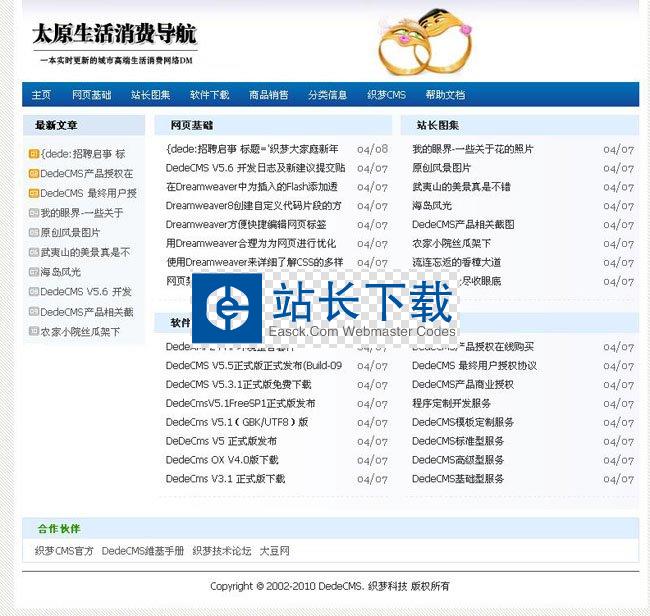Click the icon next to '原创风景图片' in sidebar

(x=34, y=233)
